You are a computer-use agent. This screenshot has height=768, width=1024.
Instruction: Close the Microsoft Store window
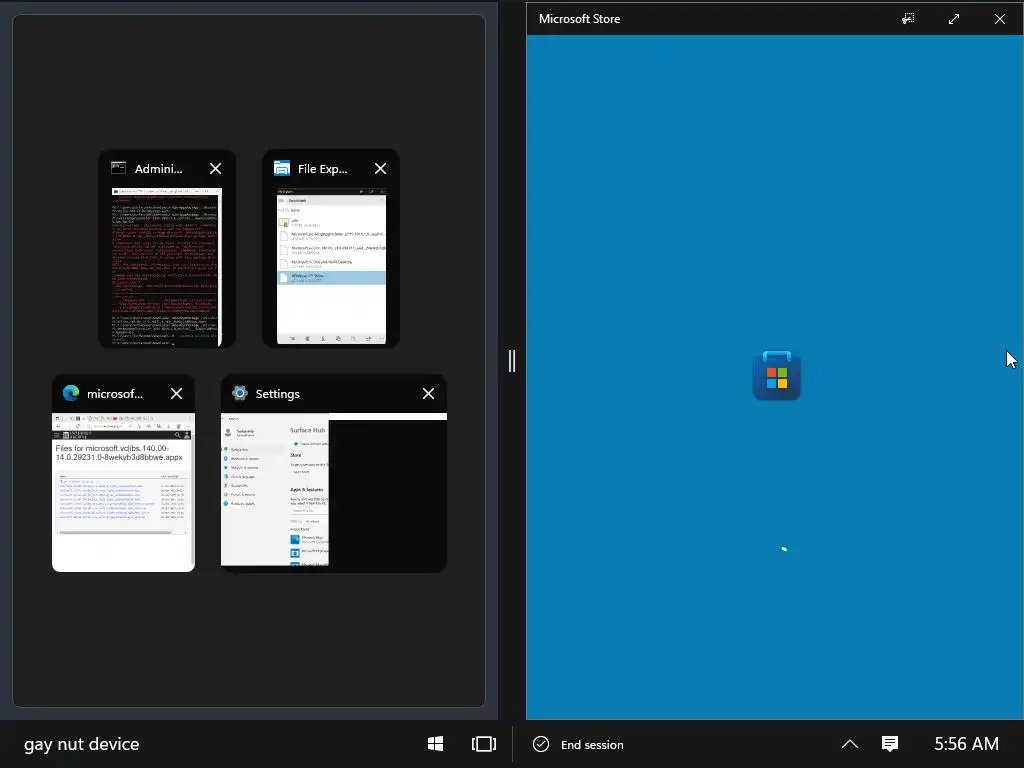pyautogui.click(x=999, y=19)
